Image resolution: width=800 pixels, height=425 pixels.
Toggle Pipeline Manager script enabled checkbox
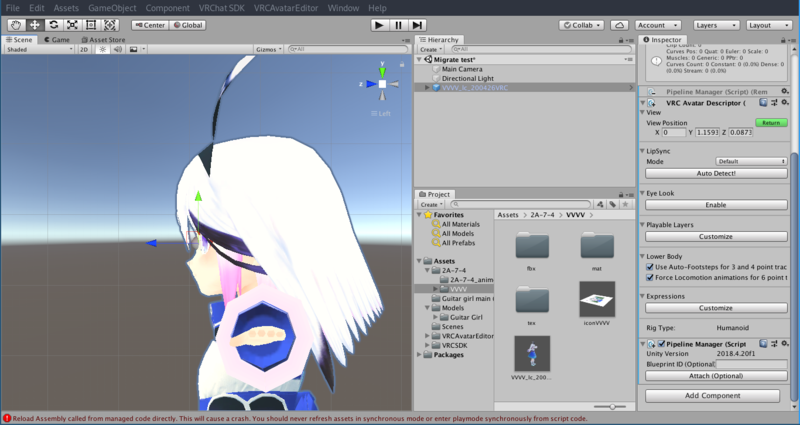click(x=662, y=344)
